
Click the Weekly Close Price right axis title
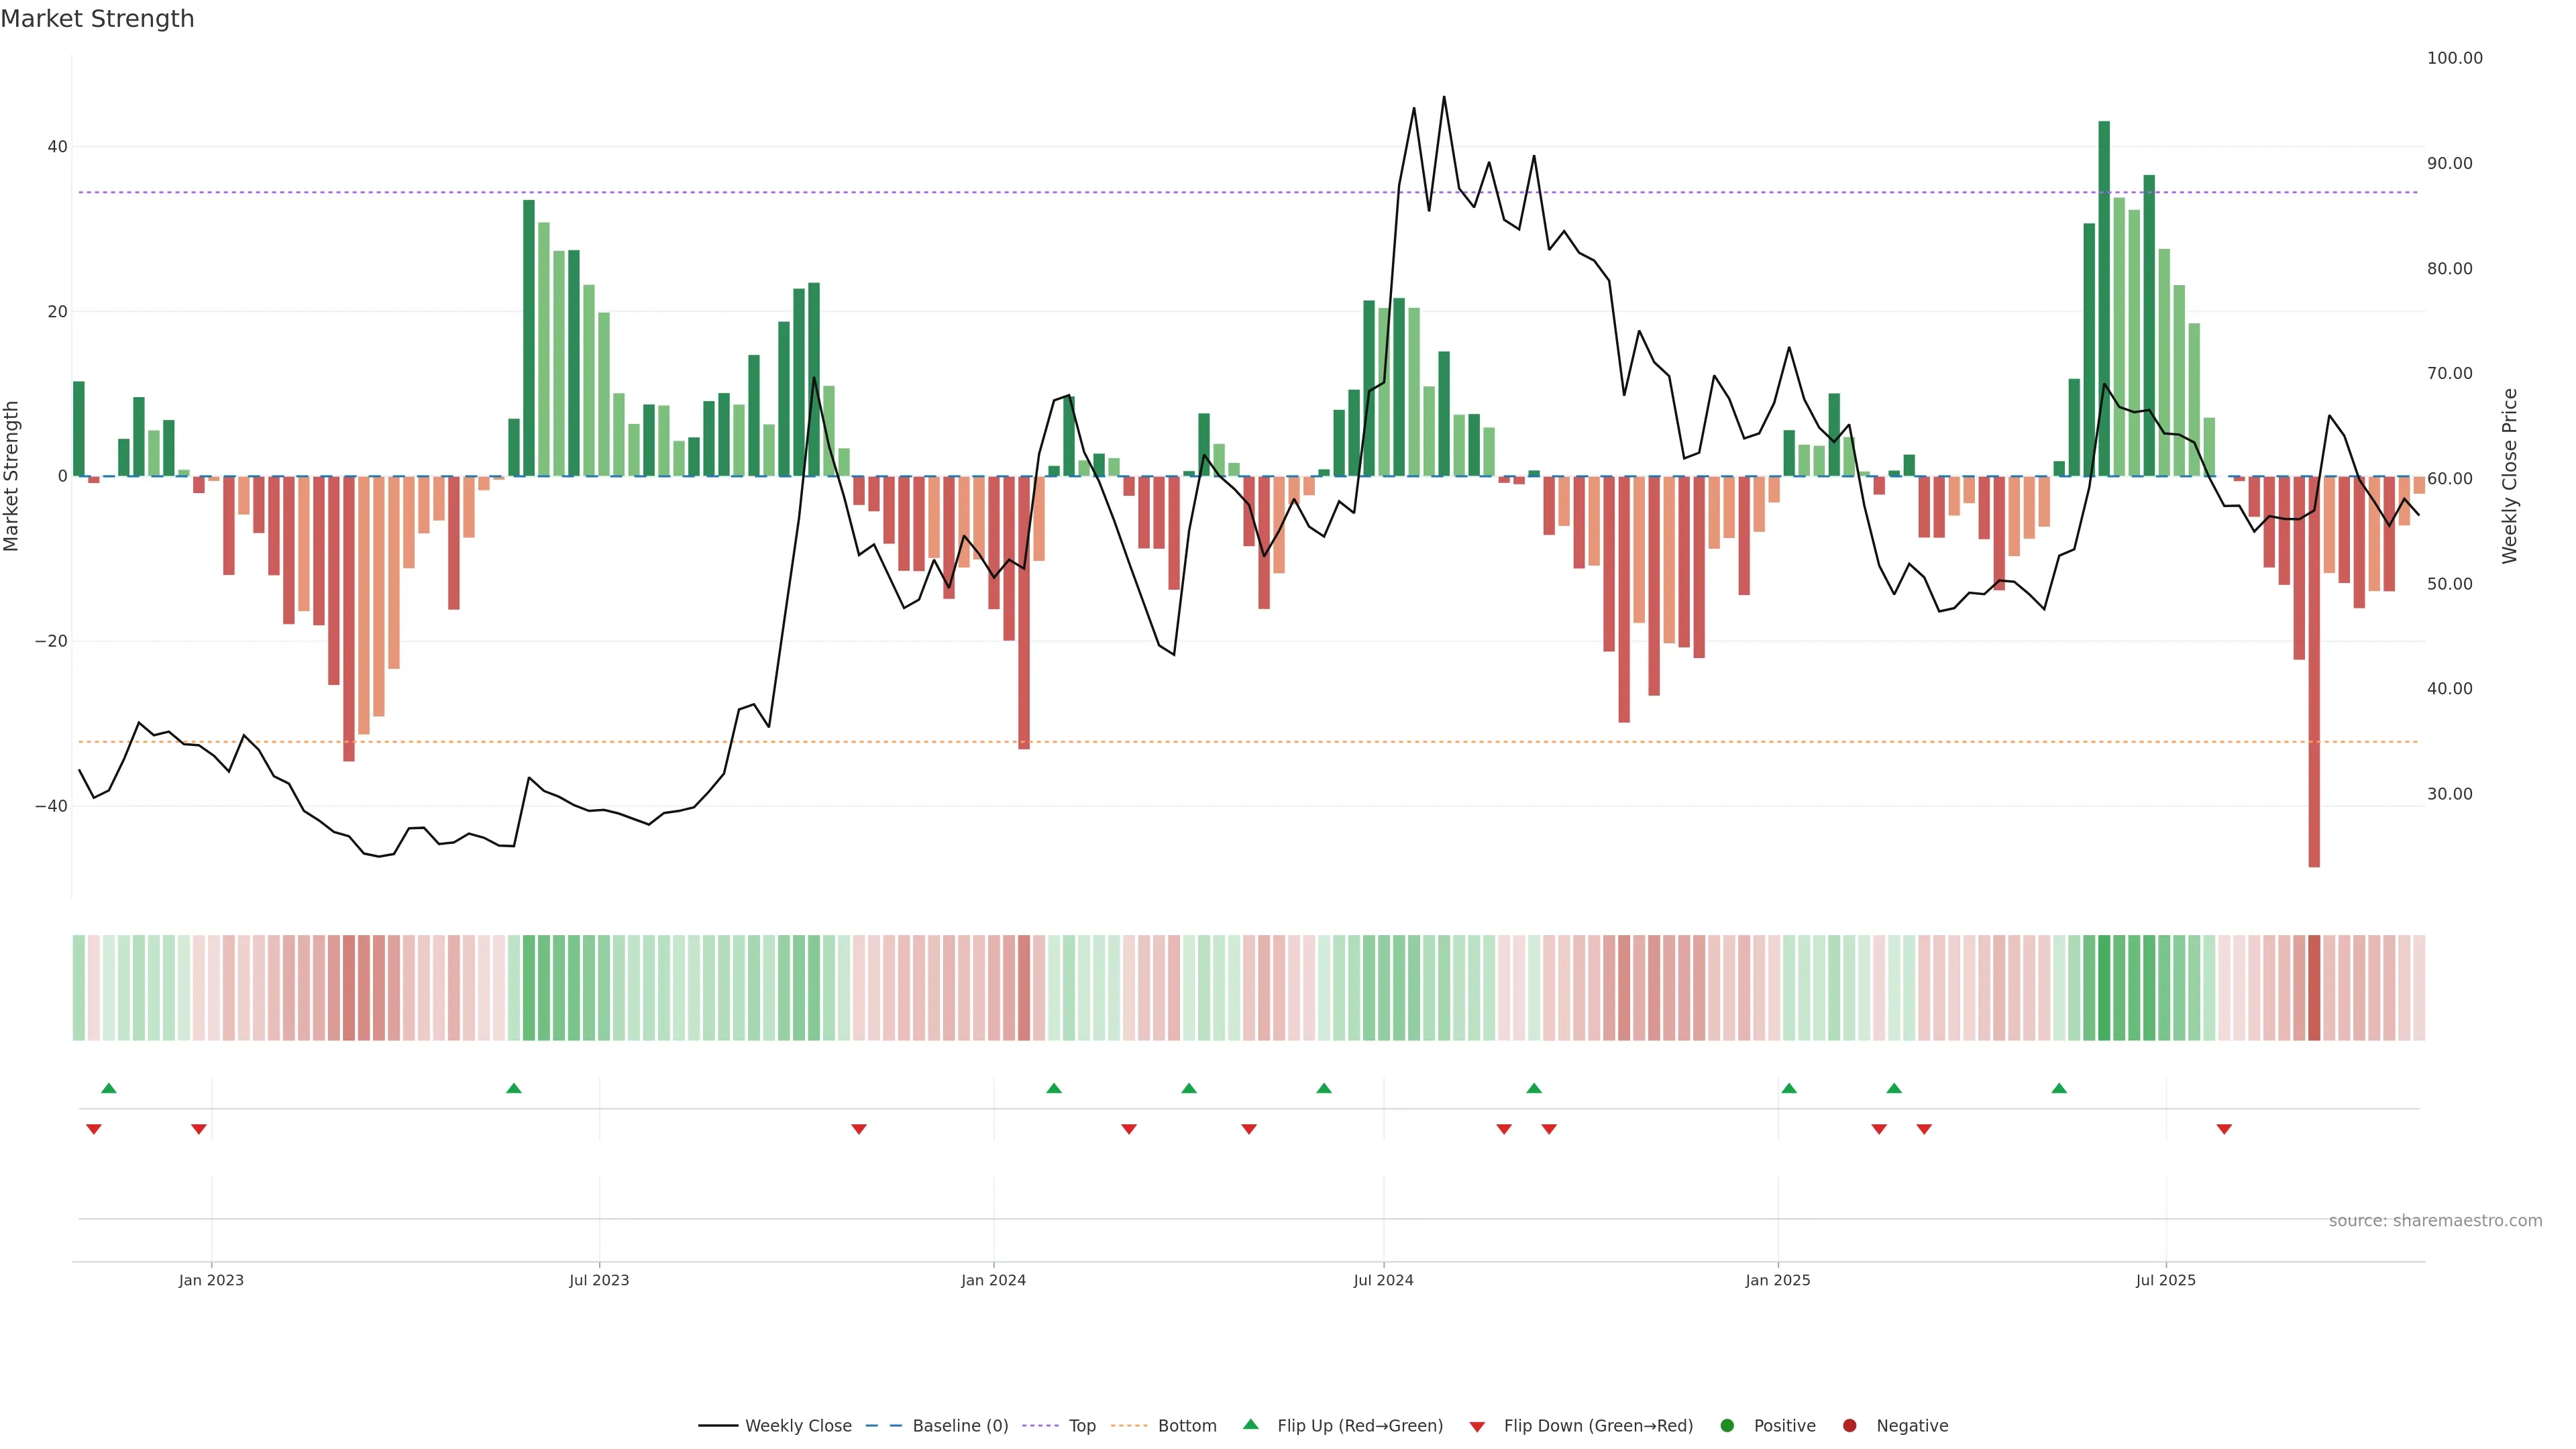pos(2509,476)
